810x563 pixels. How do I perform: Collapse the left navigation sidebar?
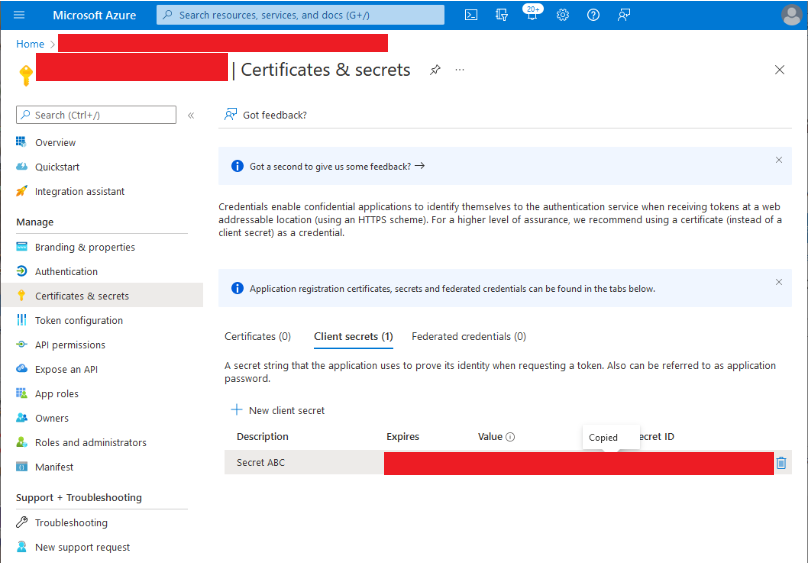pyautogui.click(x=191, y=115)
